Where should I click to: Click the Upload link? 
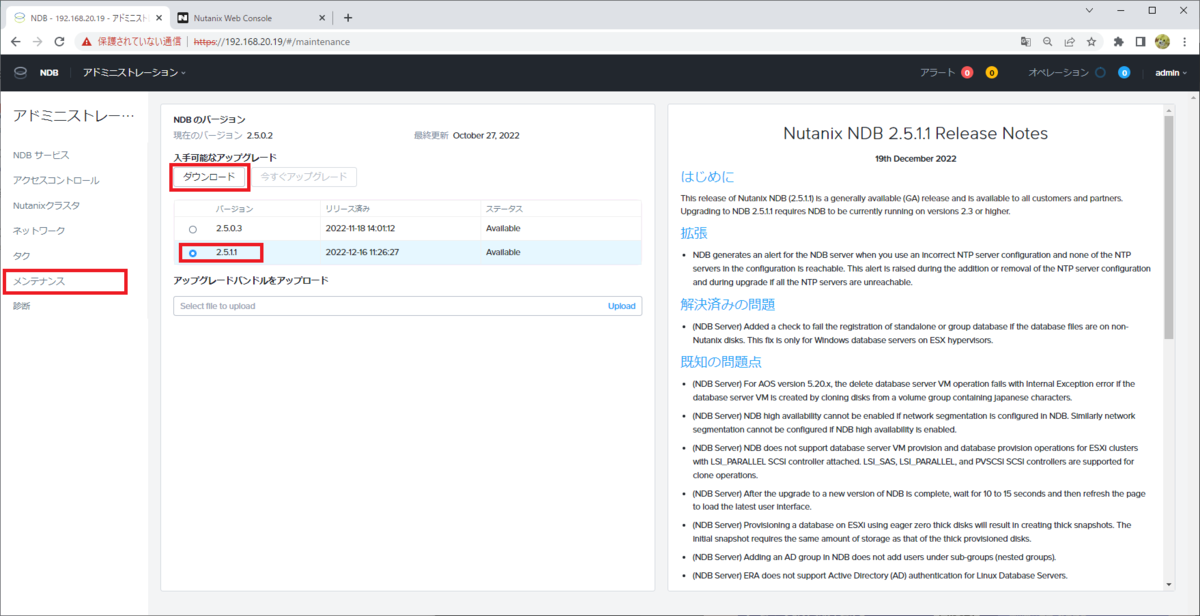coord(622,306)
